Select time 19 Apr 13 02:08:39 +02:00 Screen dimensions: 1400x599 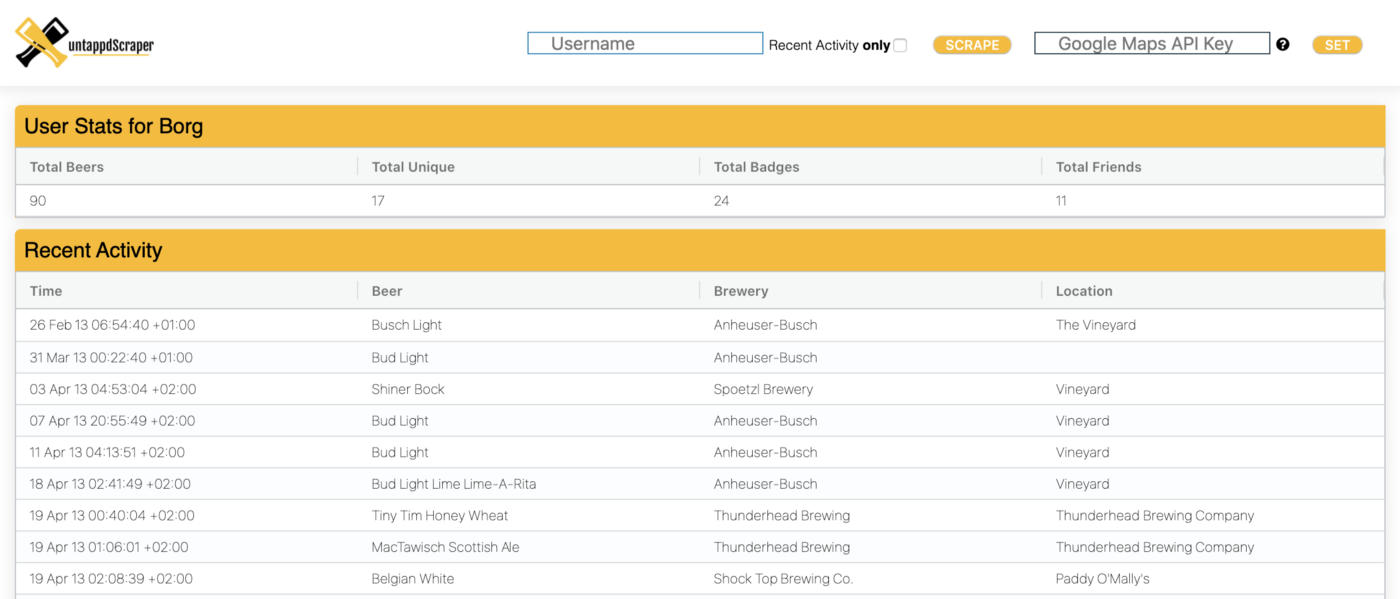point(111,579)
